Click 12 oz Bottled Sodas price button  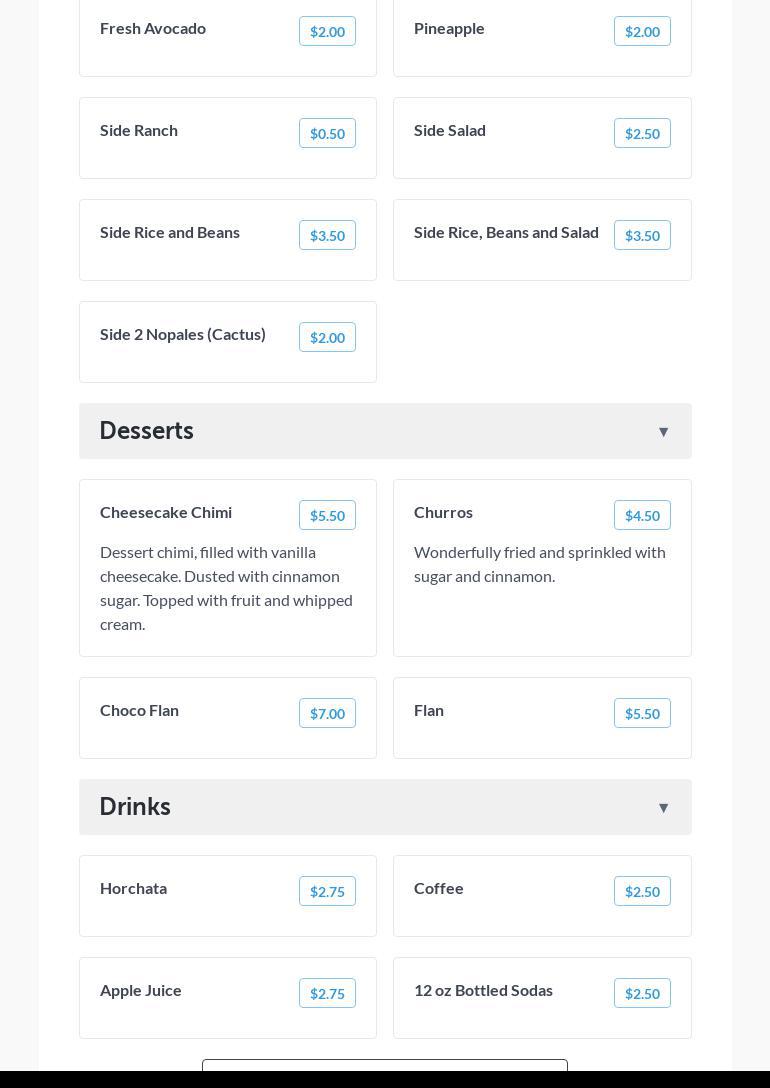[x=642, y=994]
